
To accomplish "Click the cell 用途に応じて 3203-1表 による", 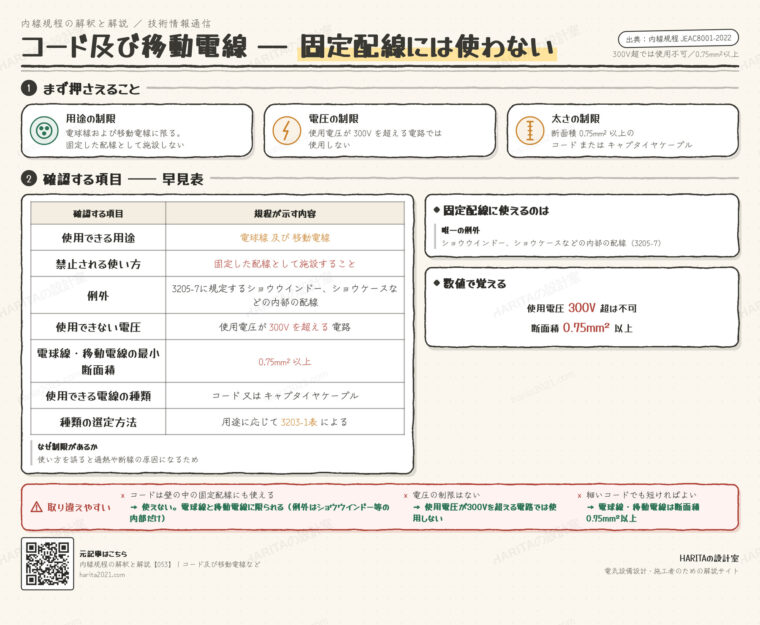I will pyautogui.click(x=285, y=422).
